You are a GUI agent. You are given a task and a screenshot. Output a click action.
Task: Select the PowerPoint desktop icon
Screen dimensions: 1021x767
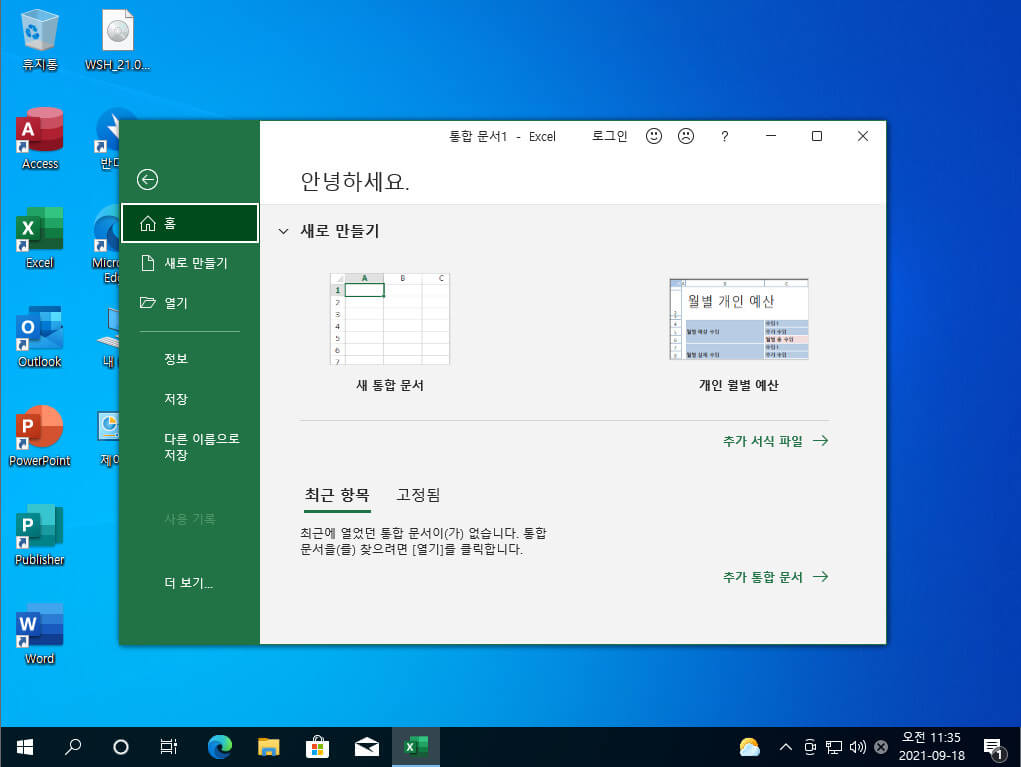[x=40, y=436]
